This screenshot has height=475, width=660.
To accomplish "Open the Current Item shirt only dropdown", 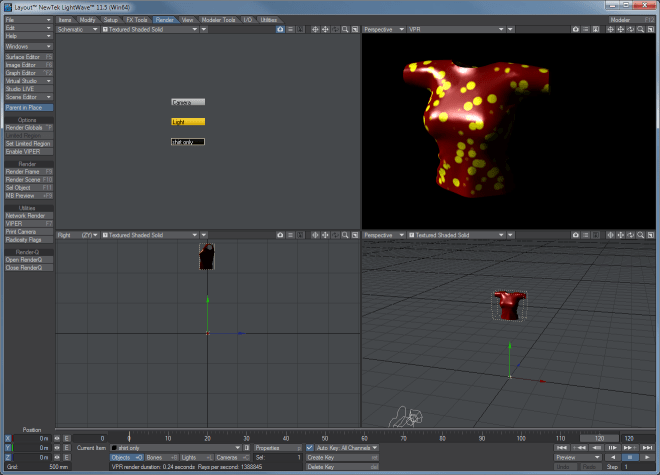I will 176,448.
